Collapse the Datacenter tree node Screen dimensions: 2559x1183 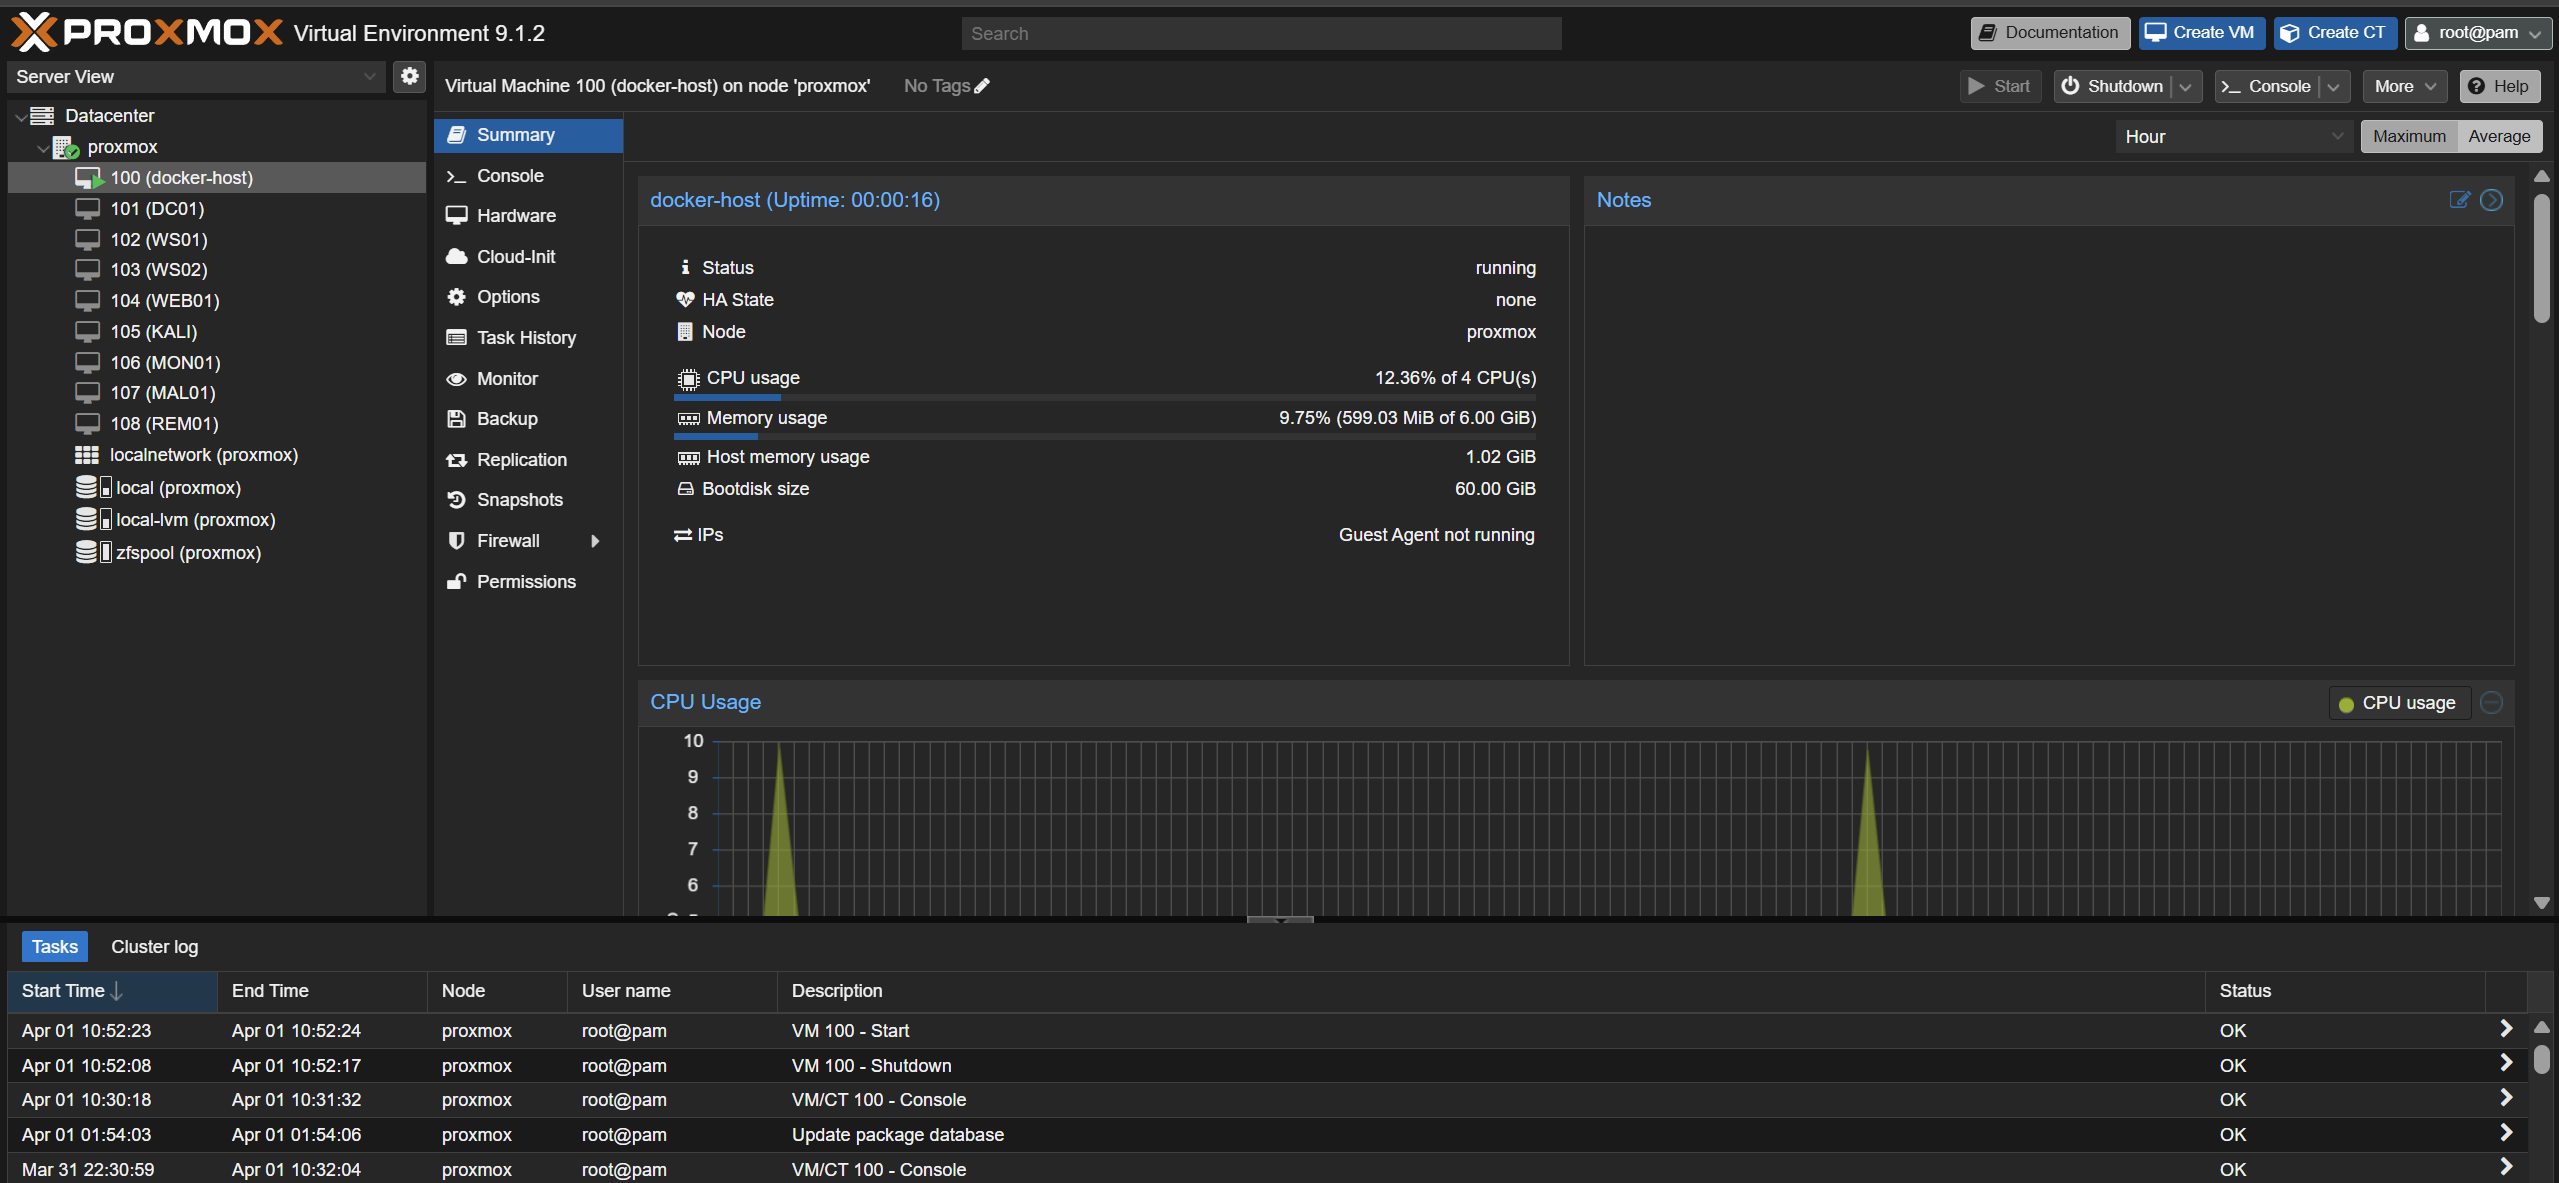[x=20, y=117]
